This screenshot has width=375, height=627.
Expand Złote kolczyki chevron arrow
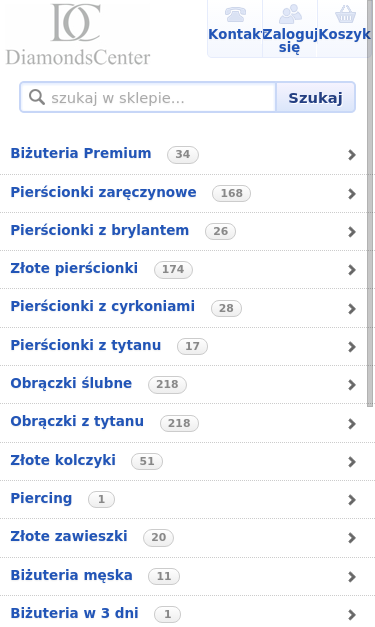click(352, 462)
